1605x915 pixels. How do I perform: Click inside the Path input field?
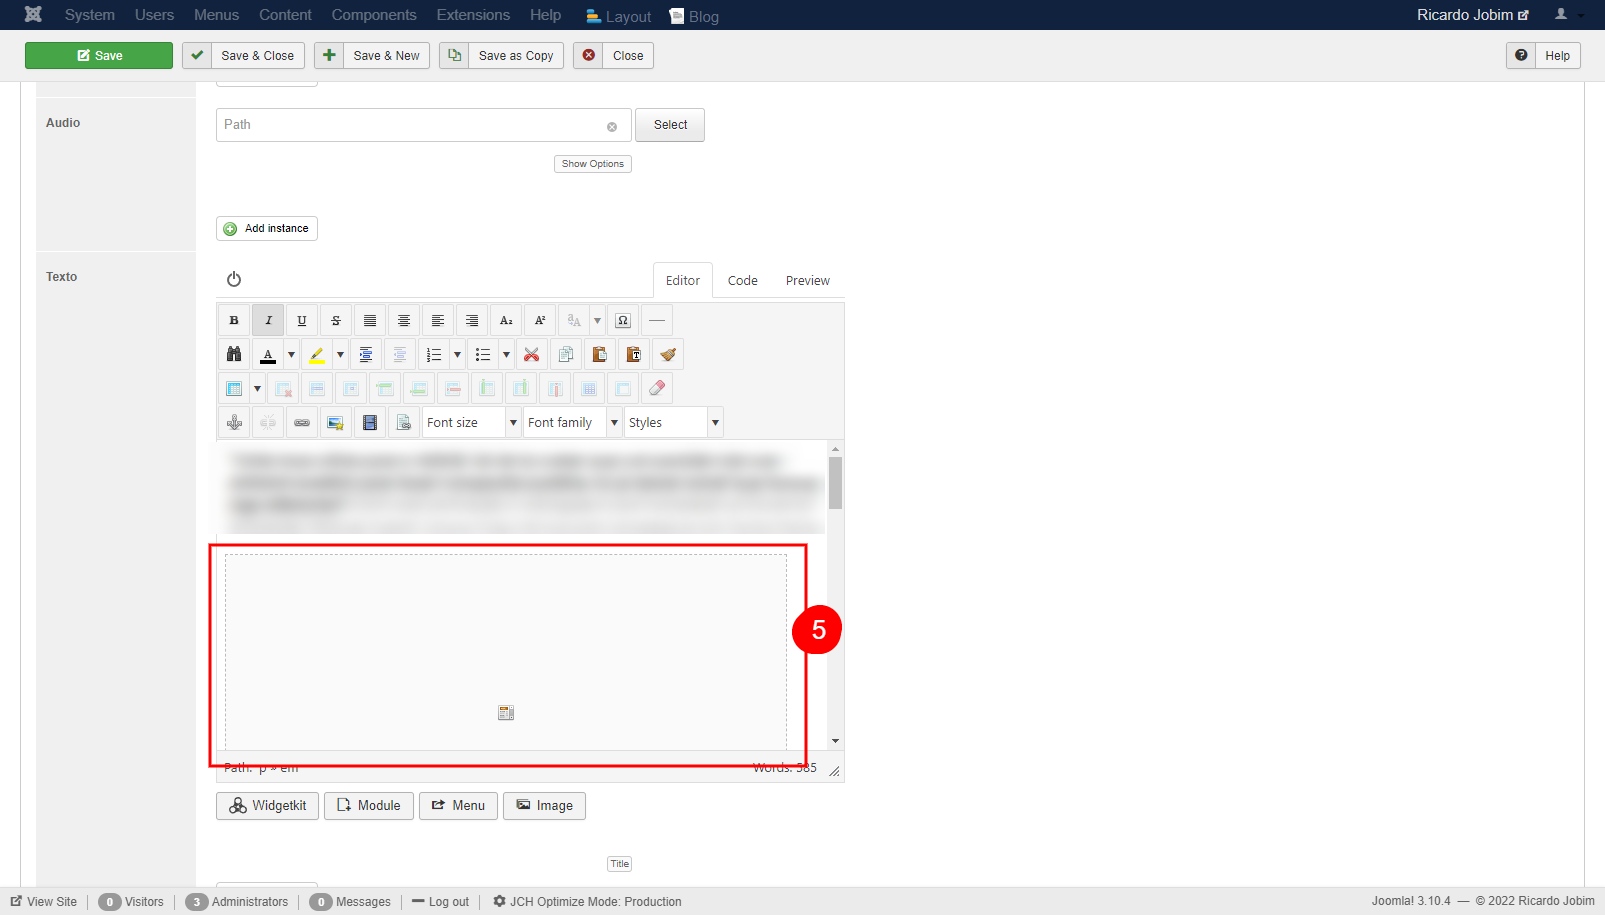tap(400, 125)
